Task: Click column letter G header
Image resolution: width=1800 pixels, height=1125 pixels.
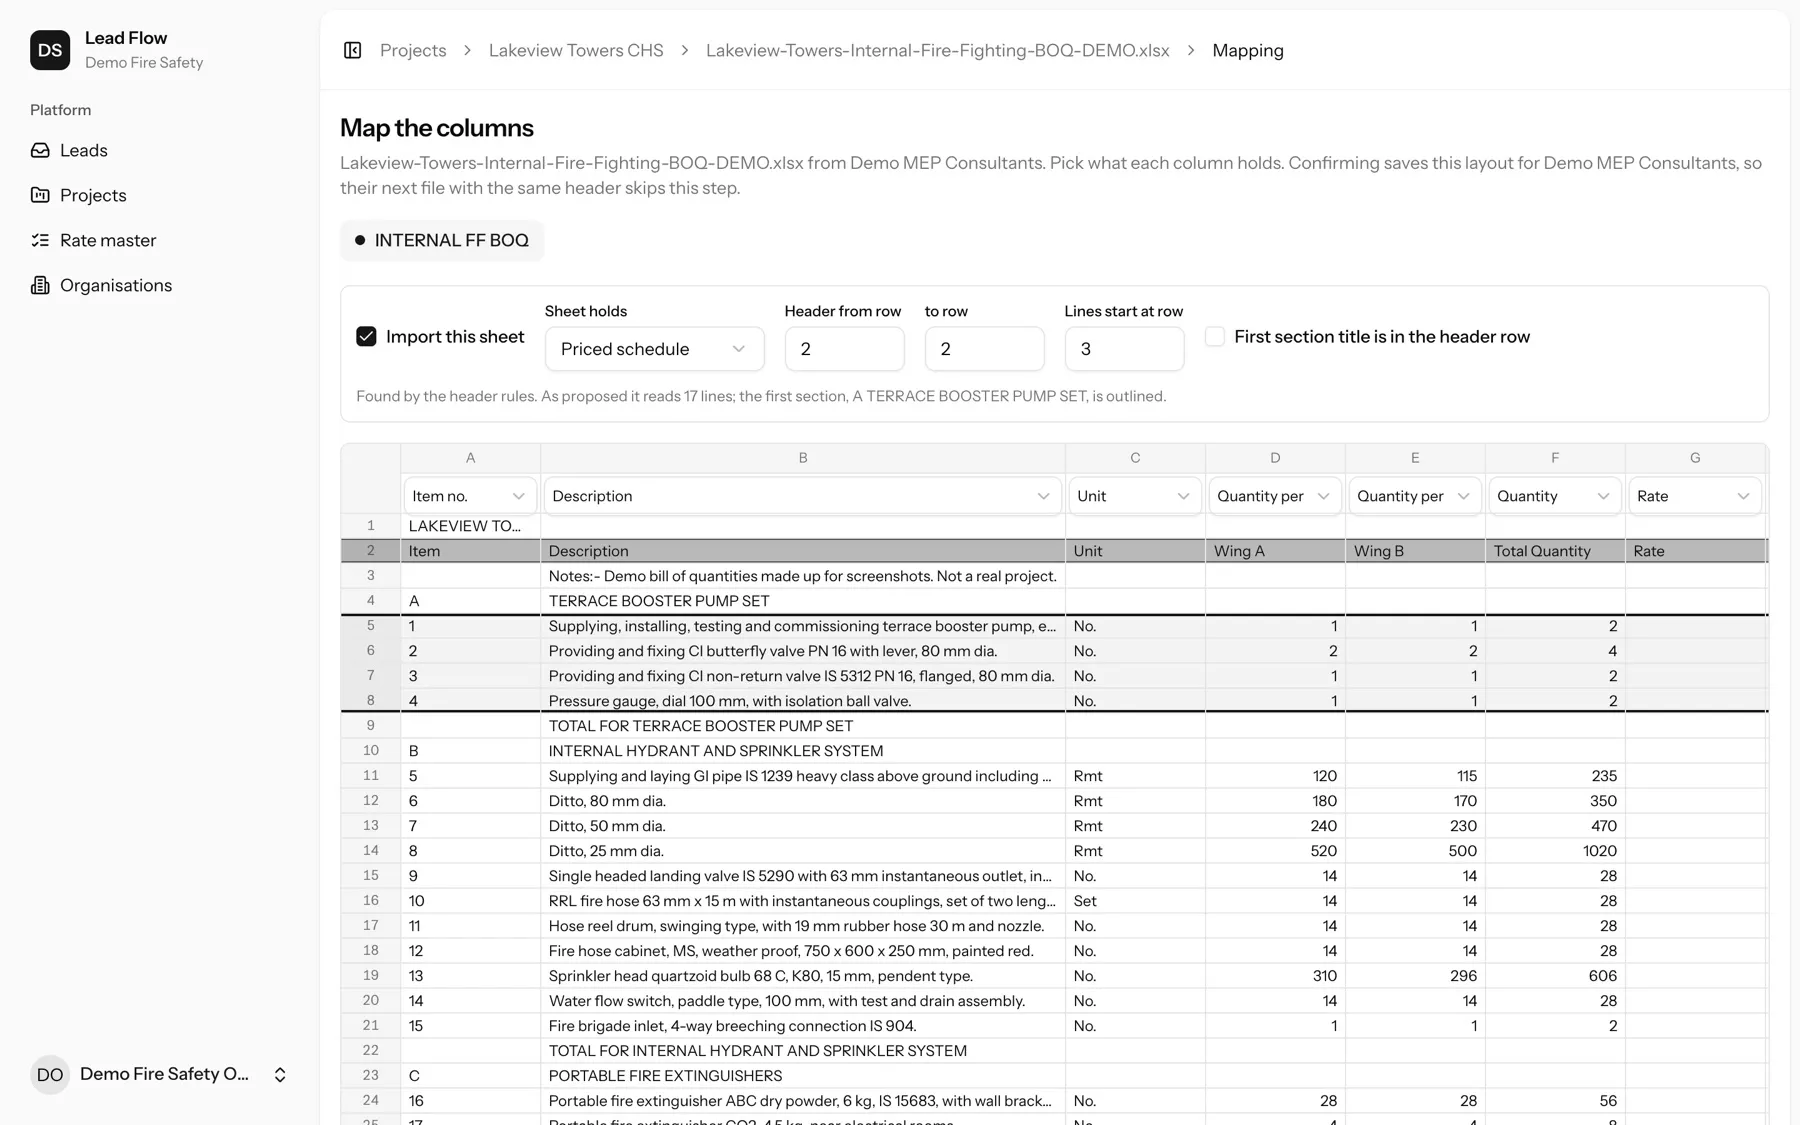Action: tap(1695, 458)
